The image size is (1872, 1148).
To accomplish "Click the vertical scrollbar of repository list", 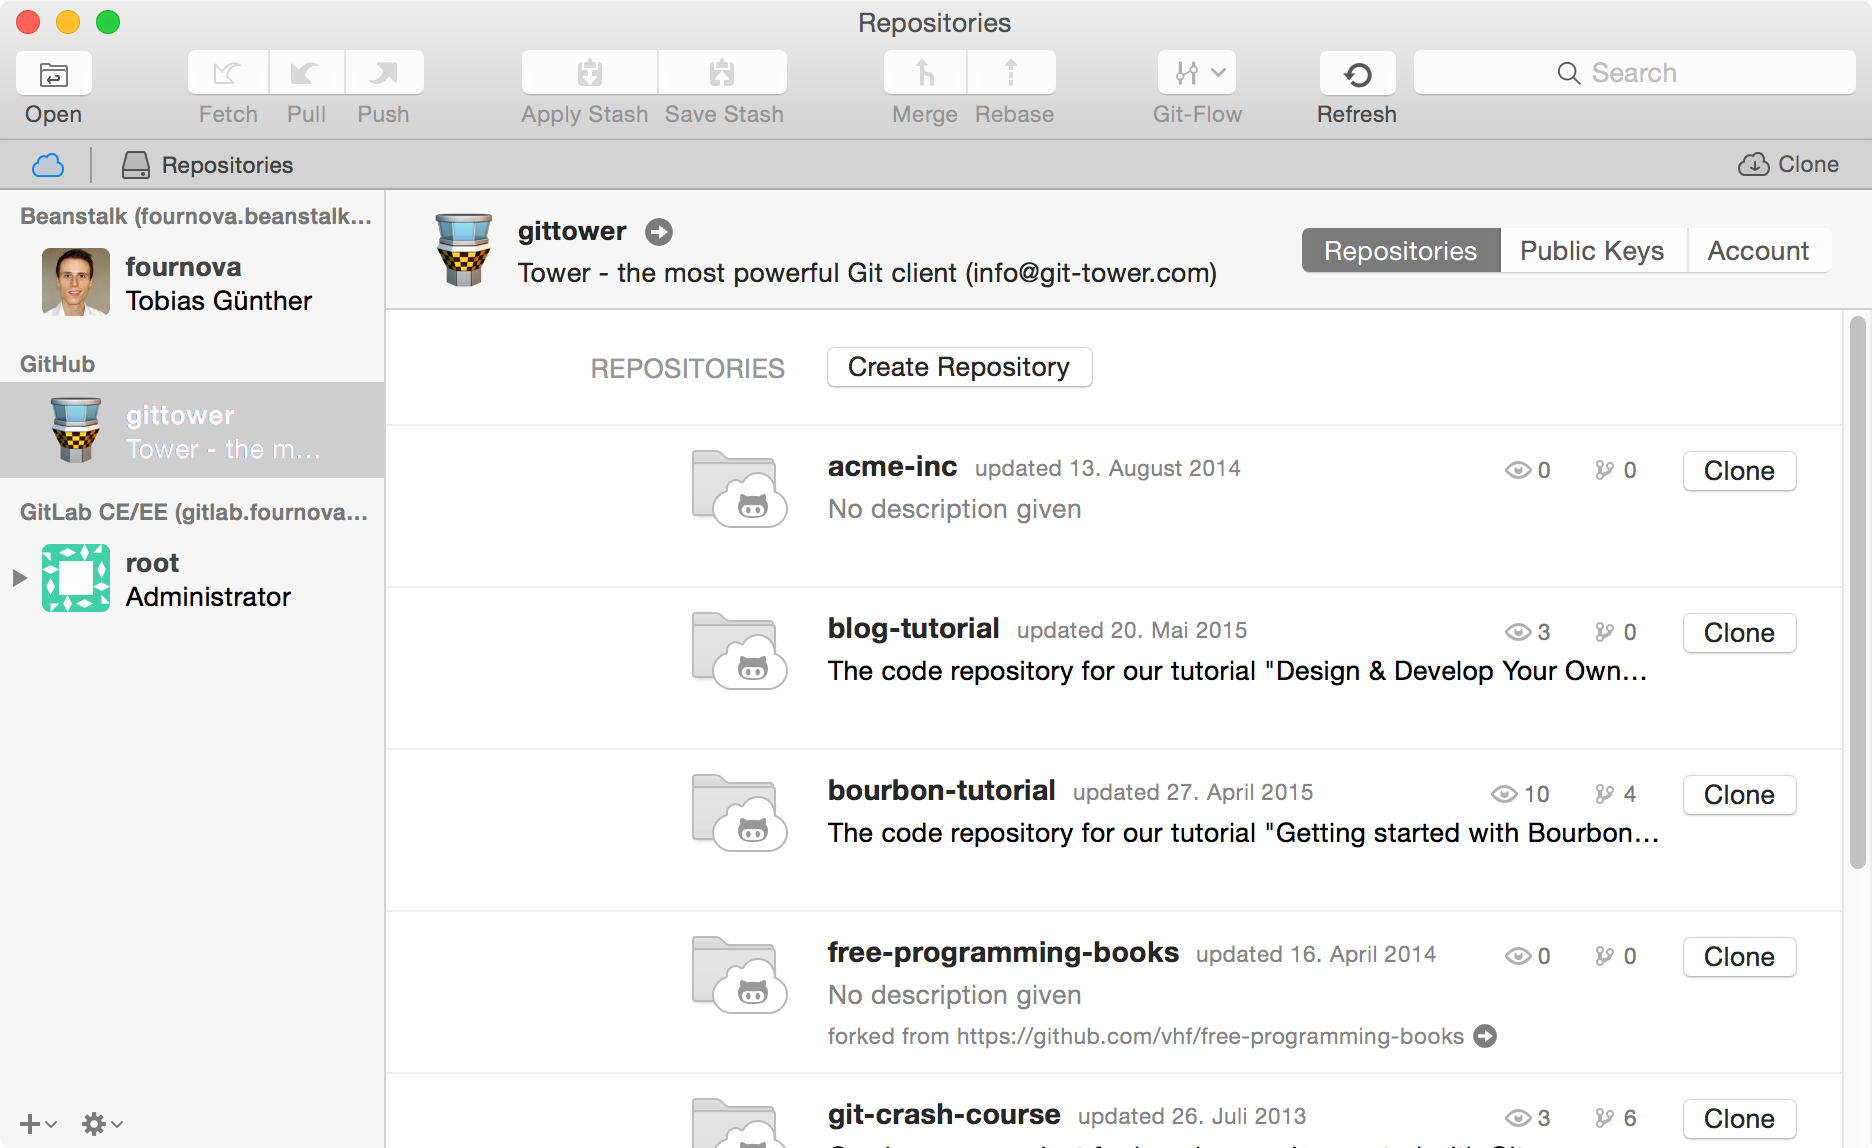I will [1858, 592].
